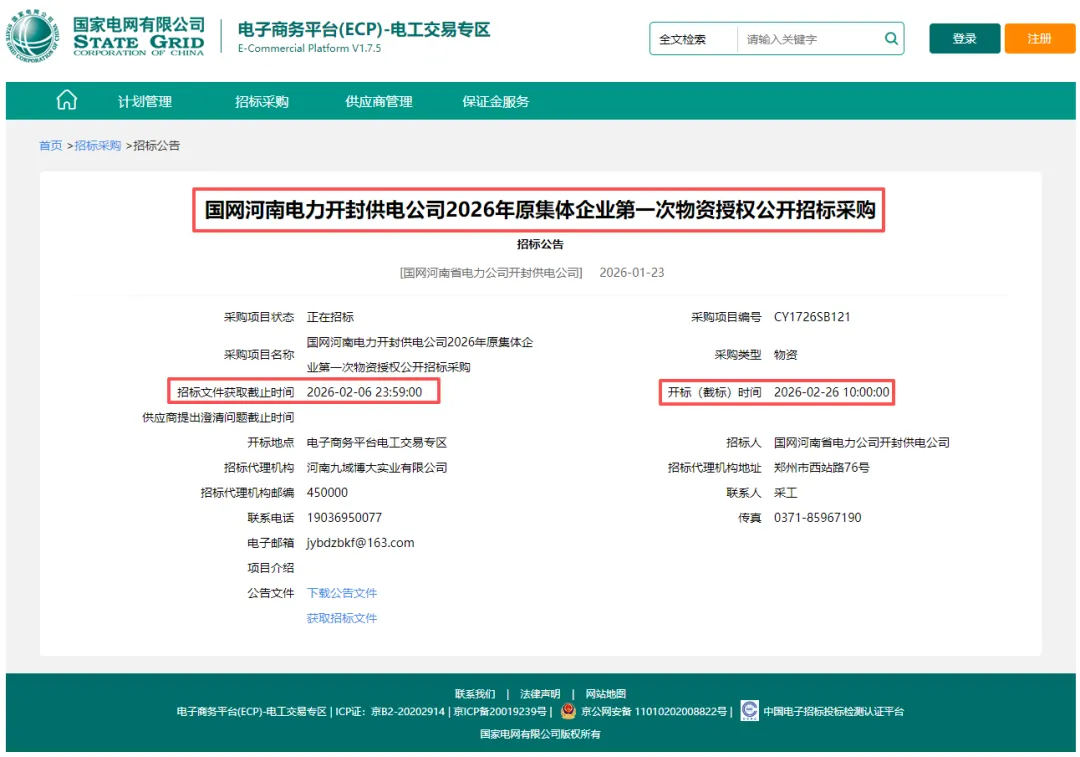Open the 计划管理 menu
This screenshot has width=1080, height=757.
(145, 102)
